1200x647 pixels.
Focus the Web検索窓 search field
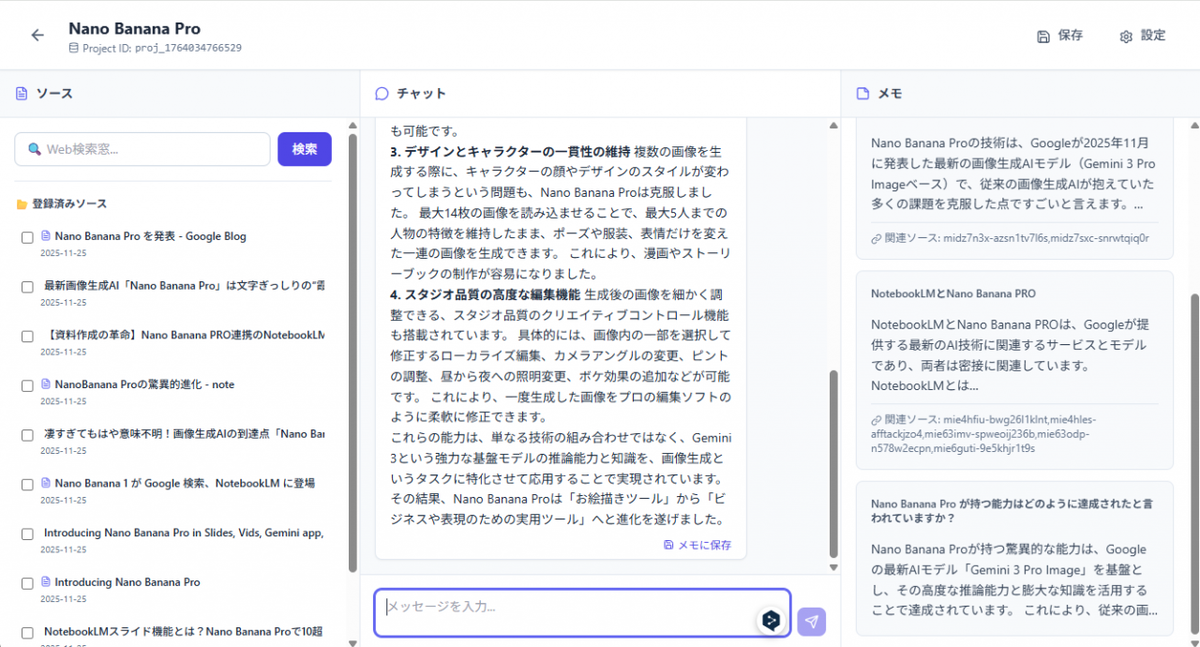[142, 149]
